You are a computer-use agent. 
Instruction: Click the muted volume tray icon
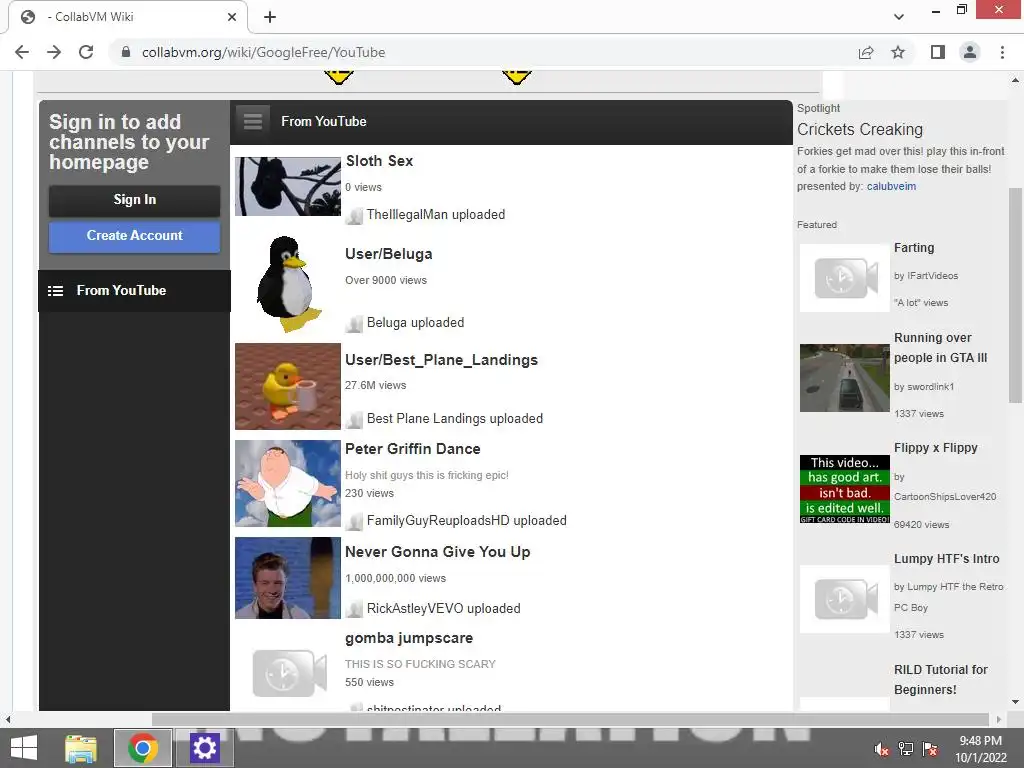(881, 749)
